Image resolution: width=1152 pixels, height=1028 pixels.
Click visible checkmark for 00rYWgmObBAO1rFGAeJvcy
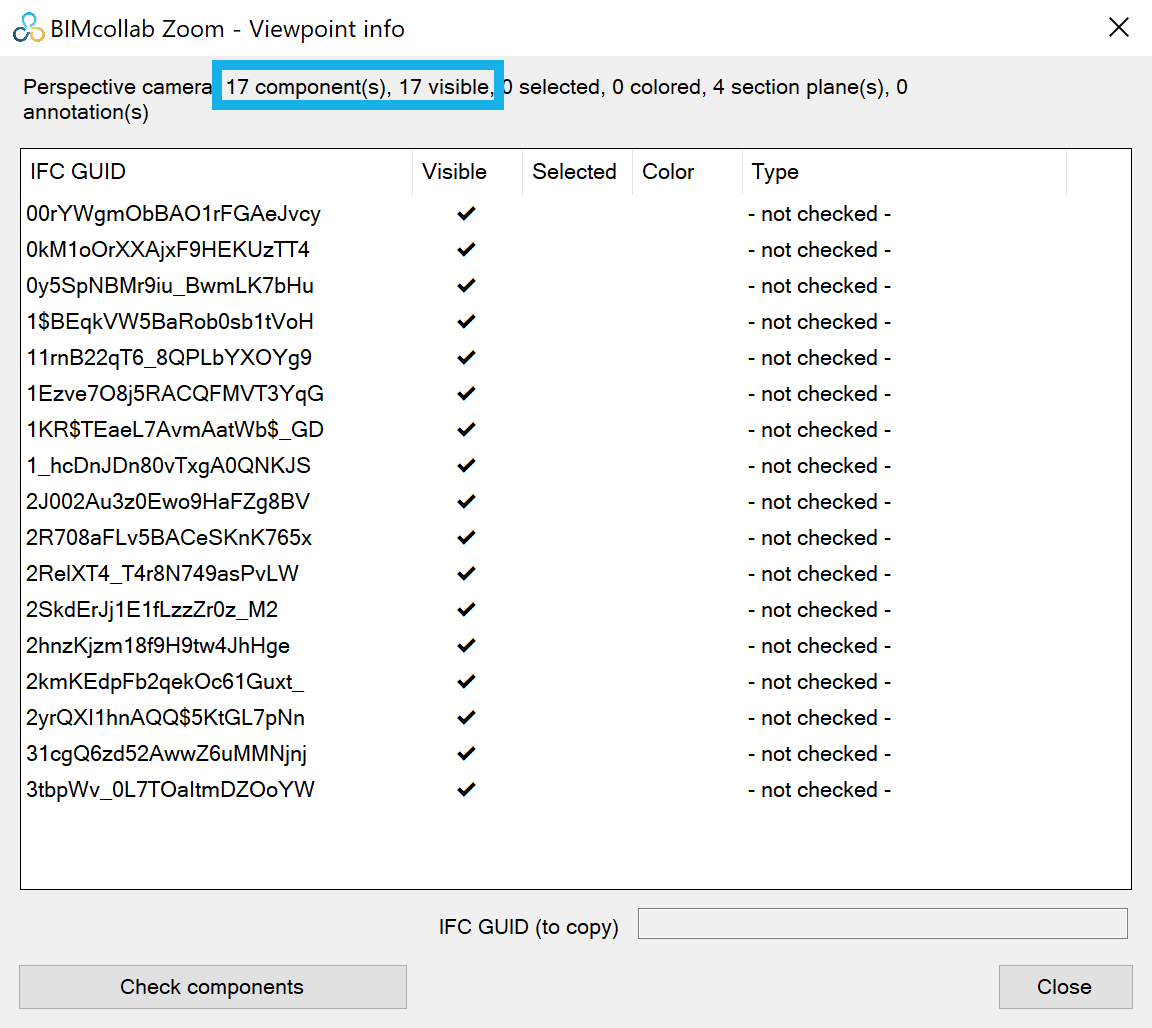click(467, 214)
